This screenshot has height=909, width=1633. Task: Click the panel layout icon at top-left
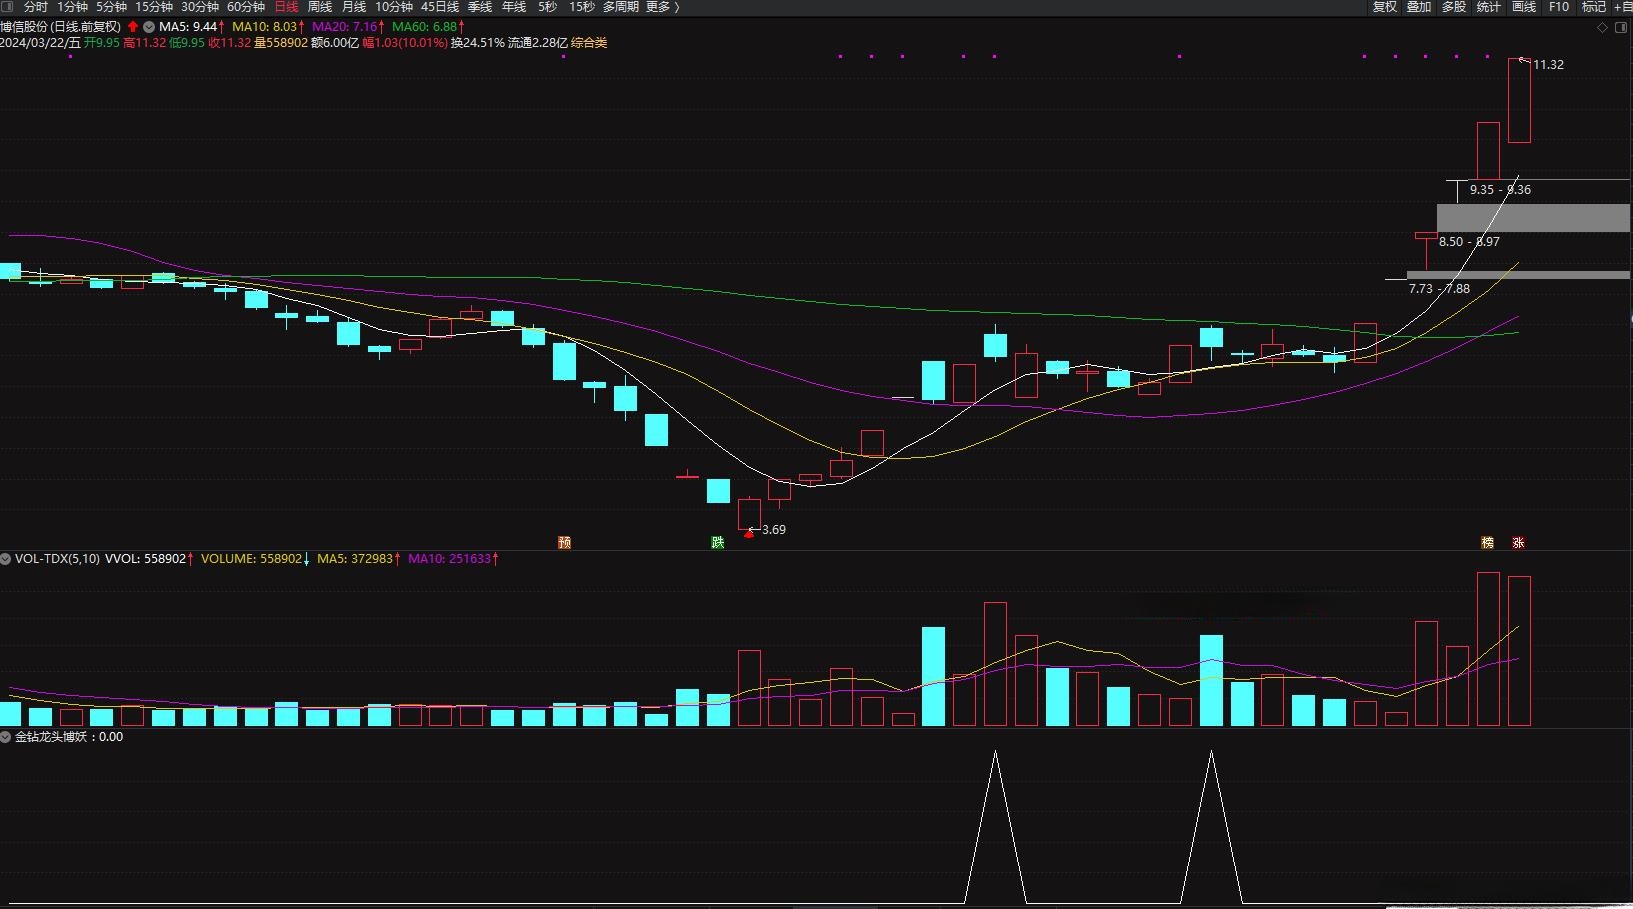point(7,7)
